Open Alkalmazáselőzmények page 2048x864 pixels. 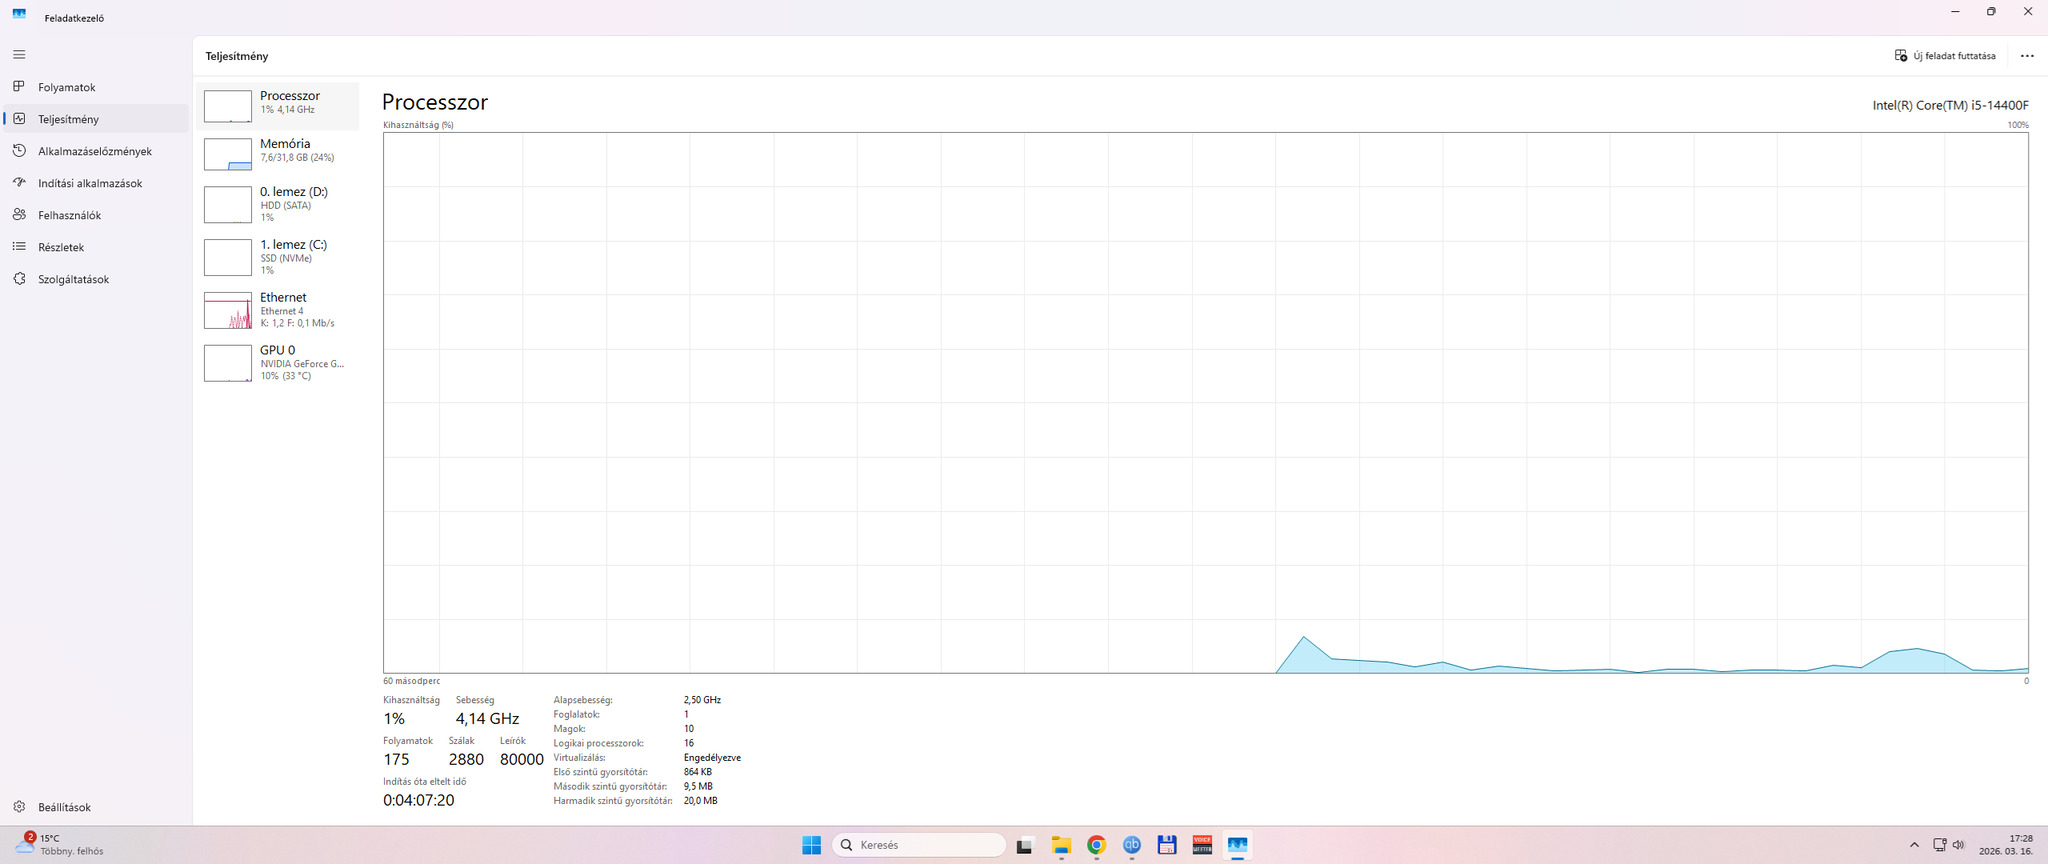(x=96, y=151)
